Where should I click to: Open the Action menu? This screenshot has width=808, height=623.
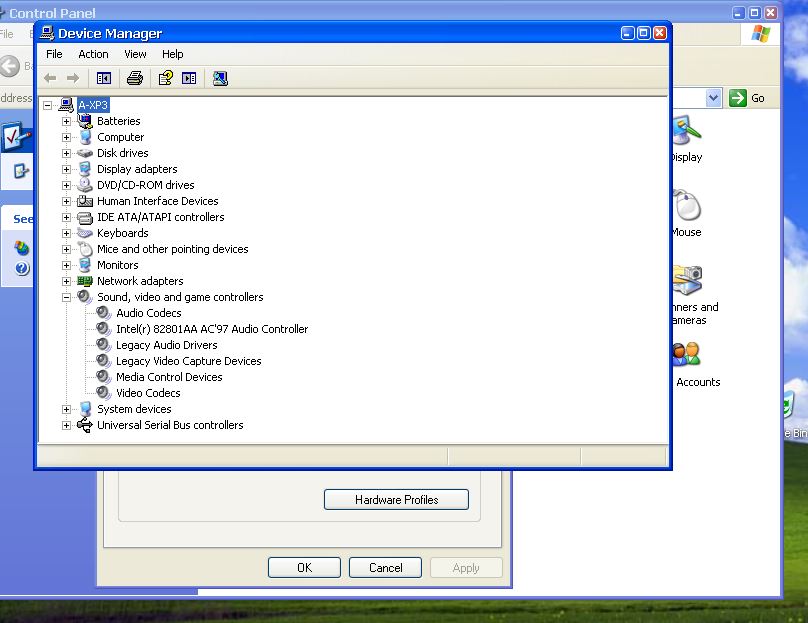(93, 54)
